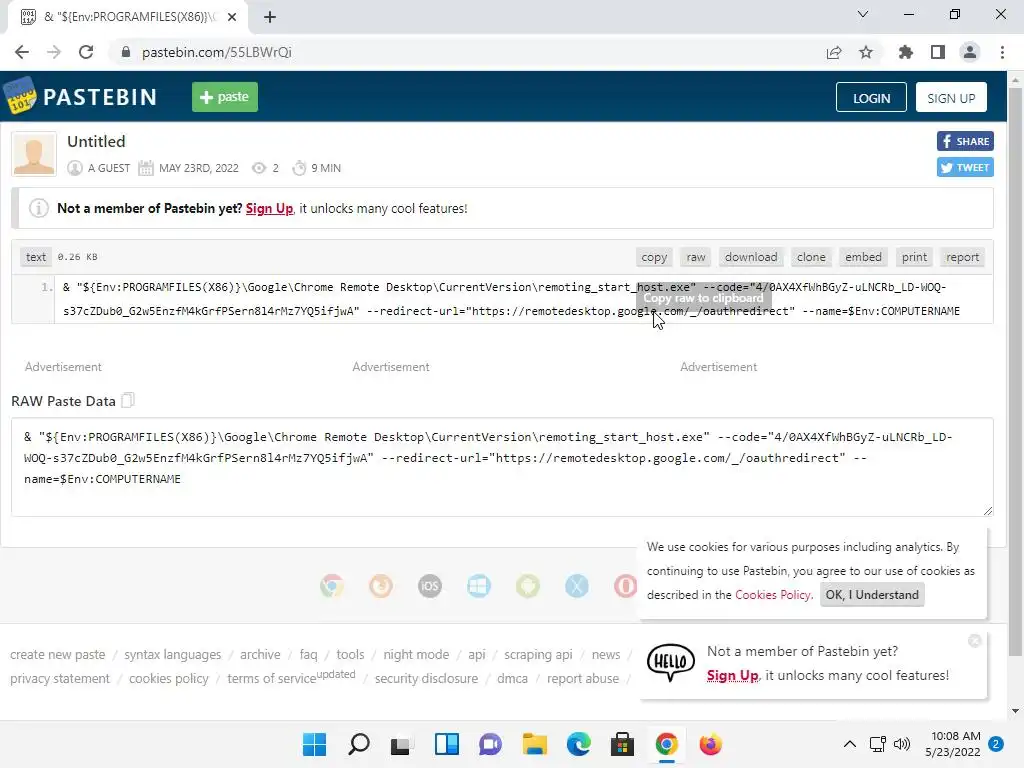
Task: Open Chrome extensions puzzle icon
Action: pyautogui.click(x=906, y=52)
